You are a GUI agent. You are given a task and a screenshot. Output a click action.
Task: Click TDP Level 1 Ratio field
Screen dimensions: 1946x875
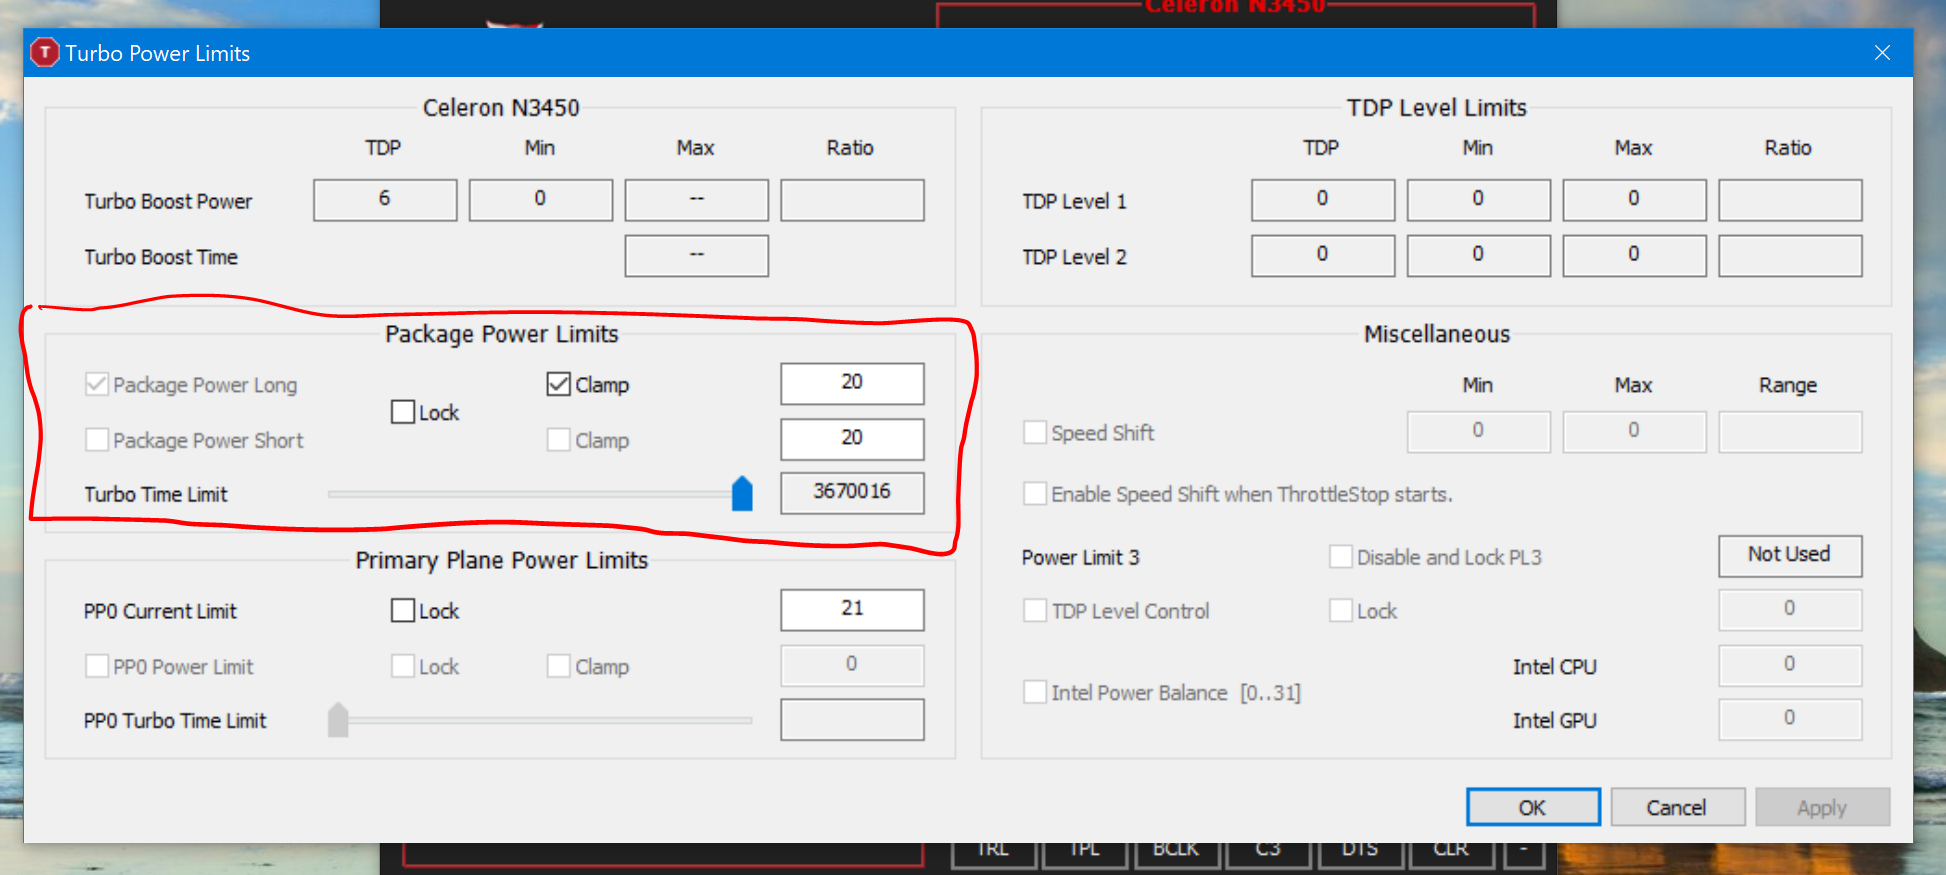tap(1790, 200)
